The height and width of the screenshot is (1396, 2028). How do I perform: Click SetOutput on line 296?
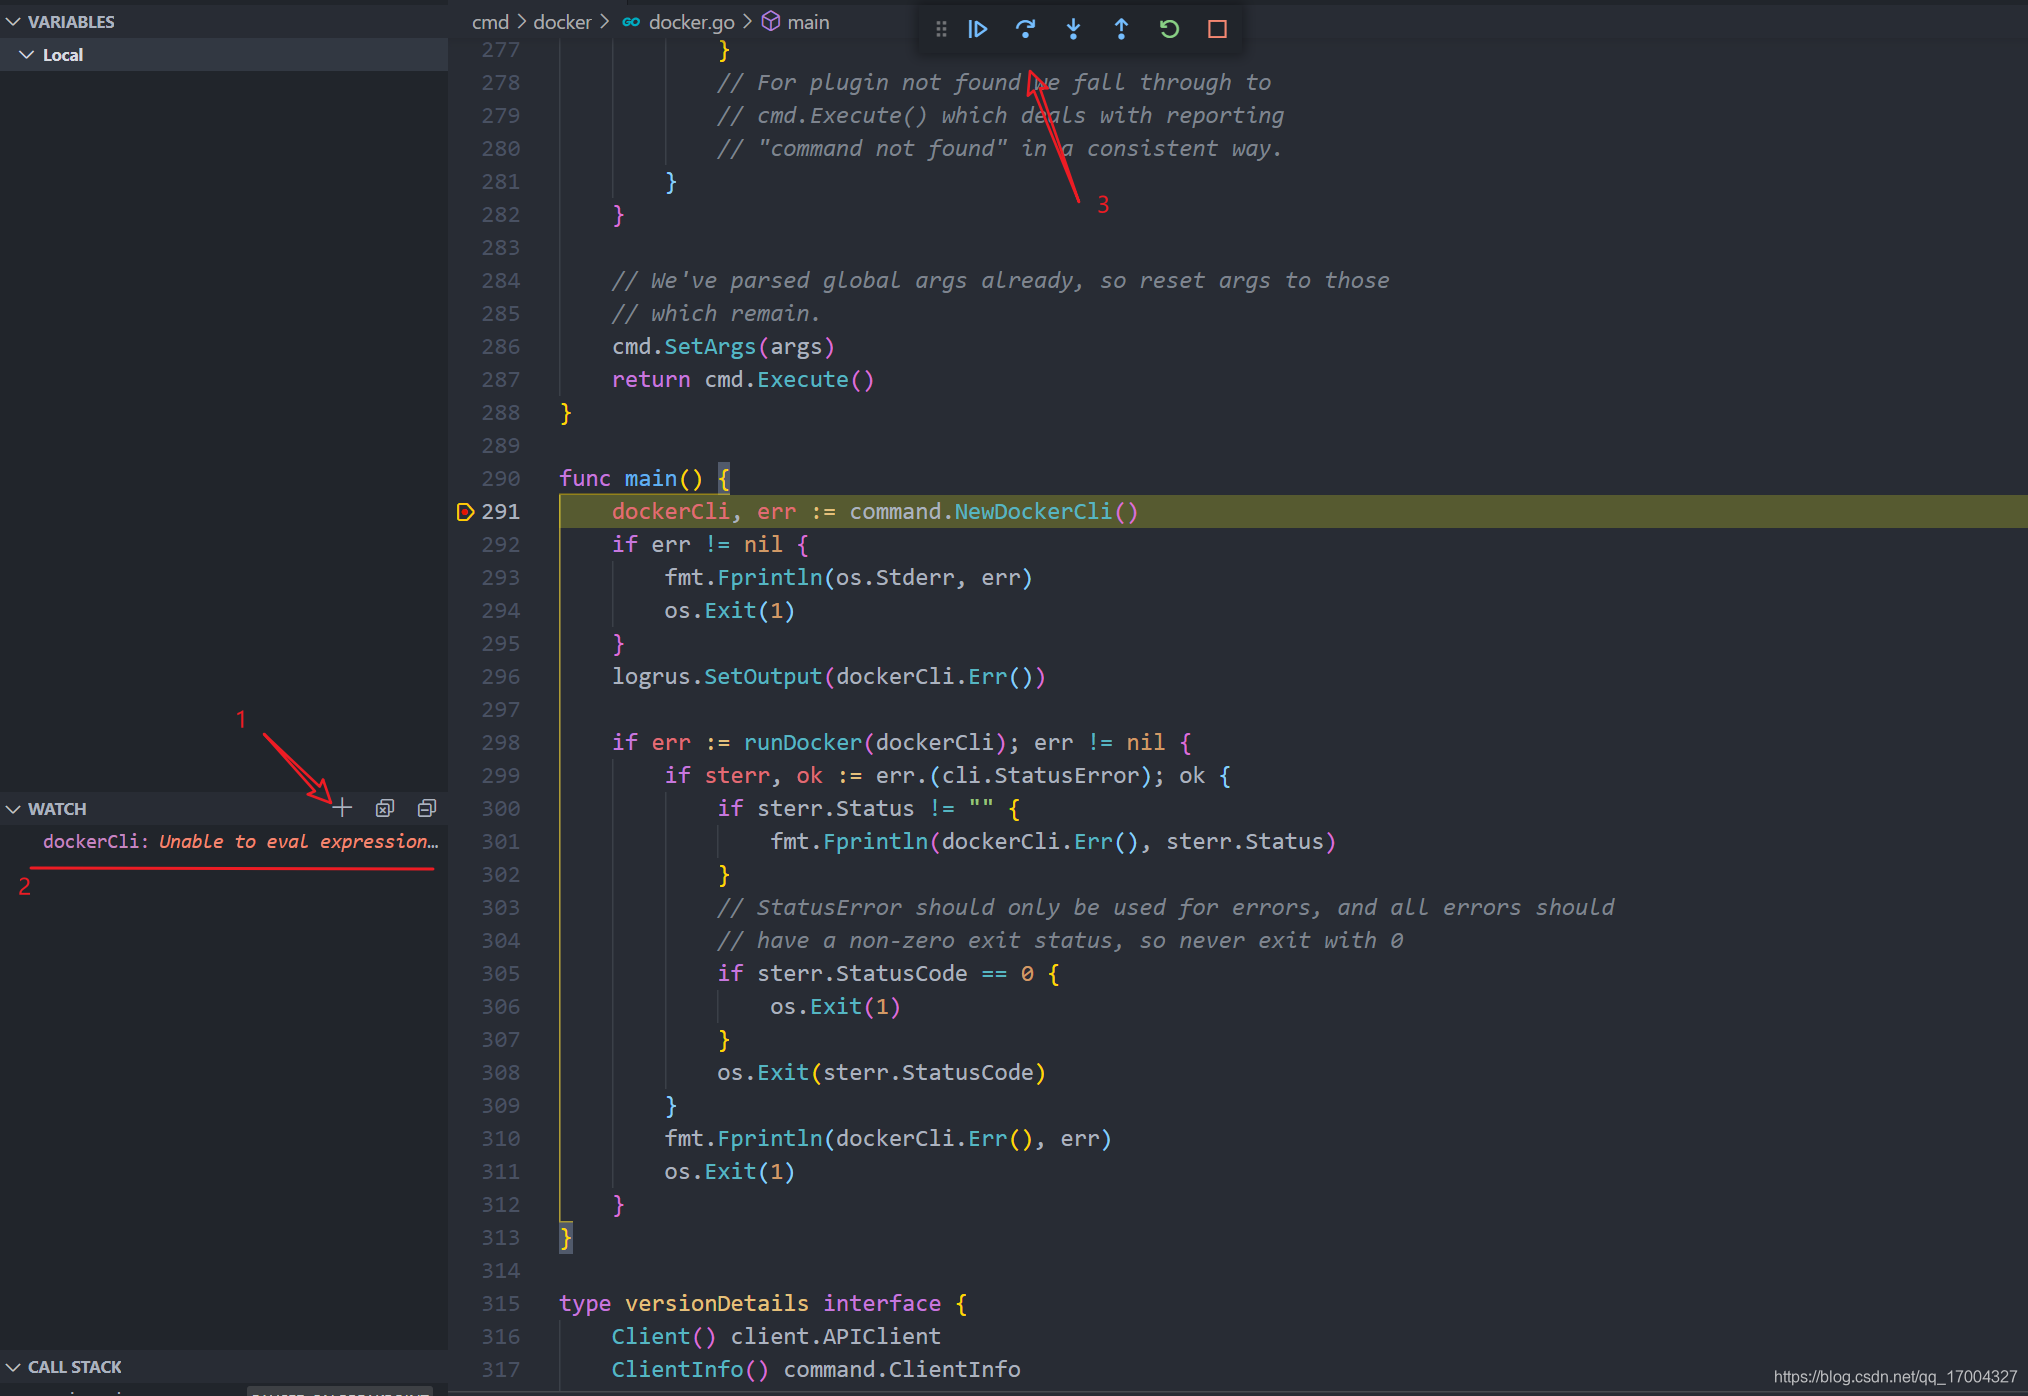coord(763,677)
